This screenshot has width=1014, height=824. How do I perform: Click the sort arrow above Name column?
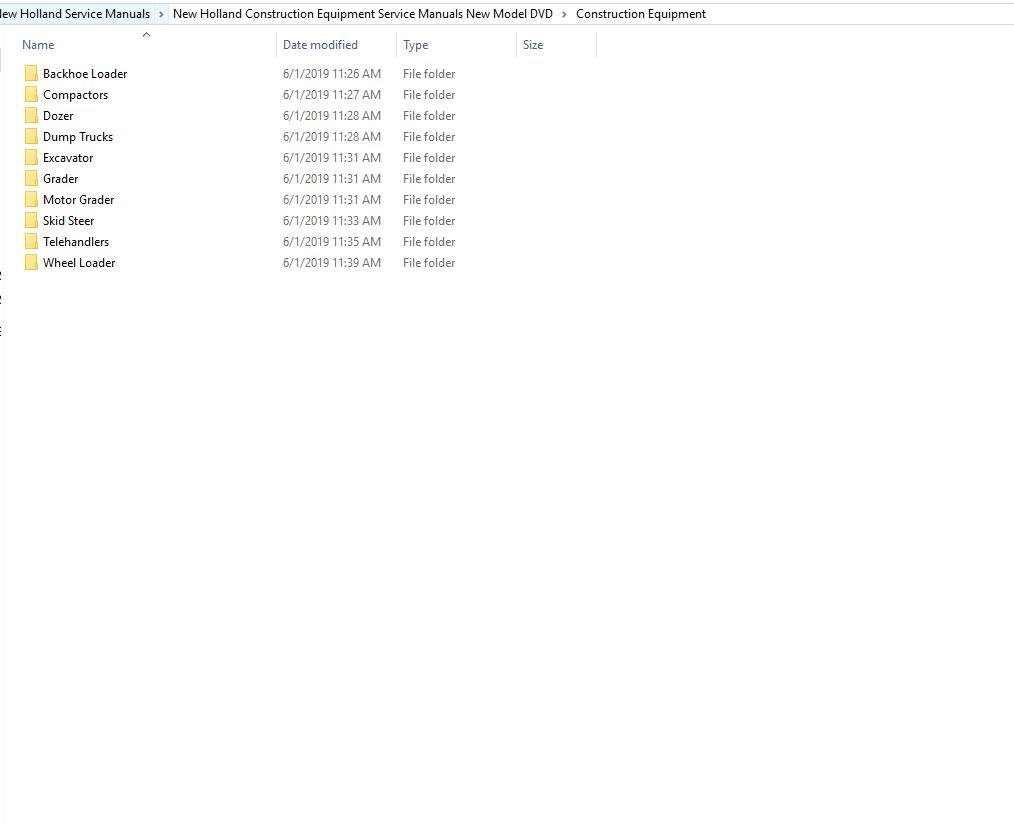pyautogui.click(x=146, y=34)
